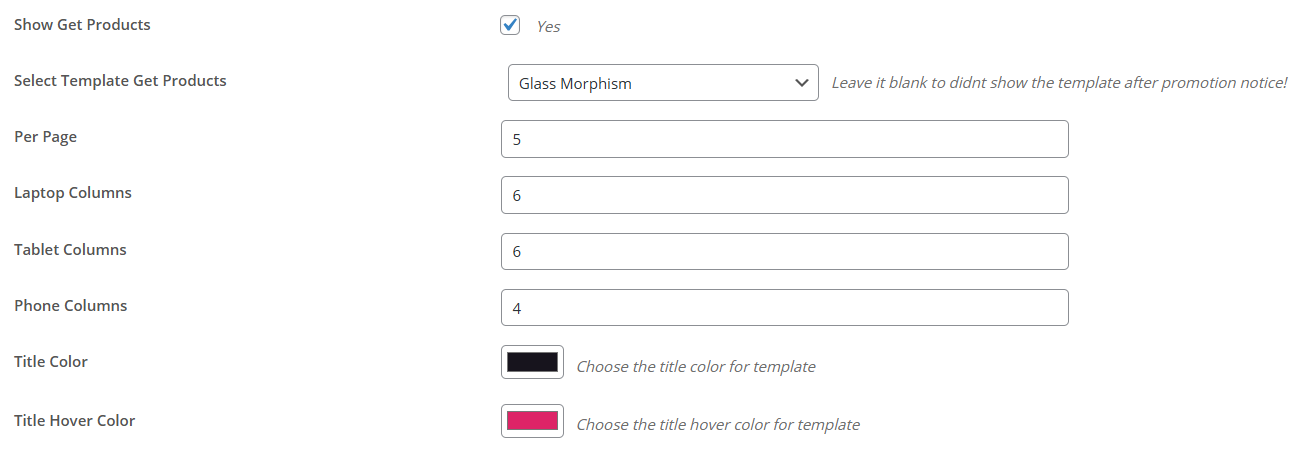This screenshot has width=1295, height=450.
Task: Click the 'Per Page' label
Action: 45,137
